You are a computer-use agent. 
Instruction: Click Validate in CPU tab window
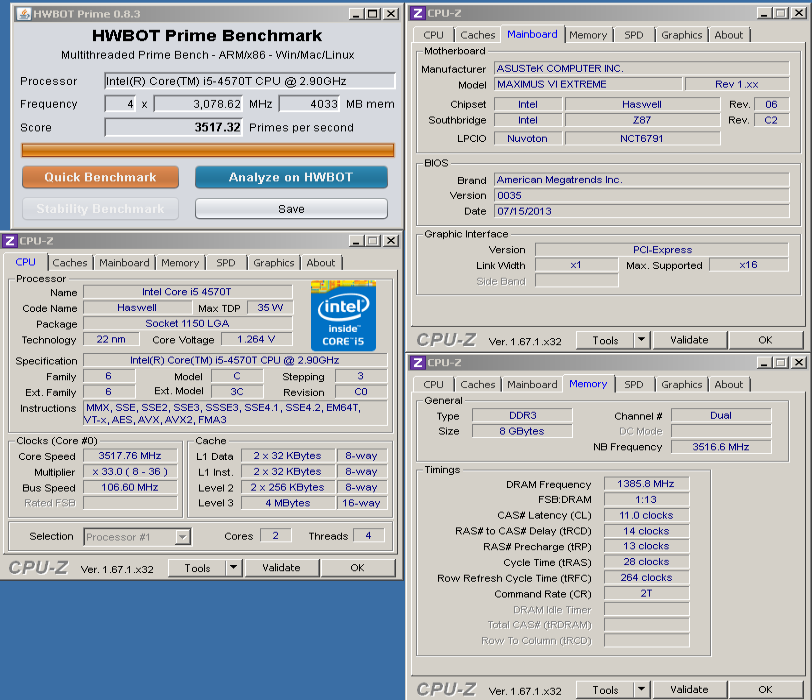tap(281, 568)
